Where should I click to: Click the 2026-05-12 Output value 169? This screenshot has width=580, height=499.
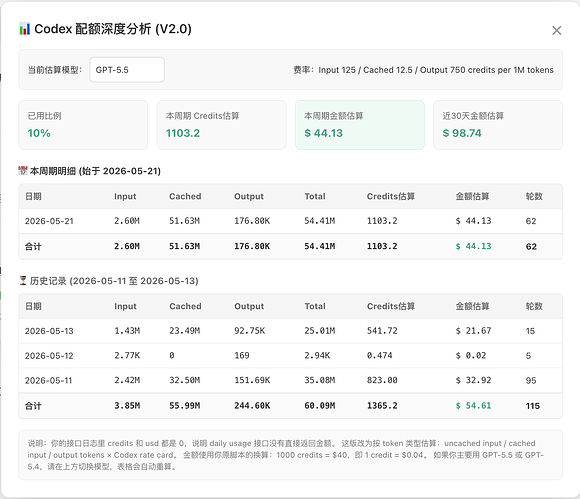coord(242,355)
